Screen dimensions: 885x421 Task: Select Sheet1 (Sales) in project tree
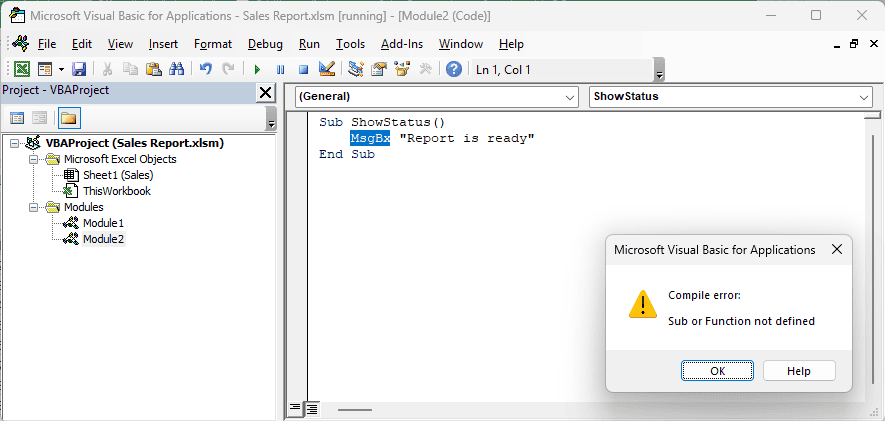pos(118,175)
